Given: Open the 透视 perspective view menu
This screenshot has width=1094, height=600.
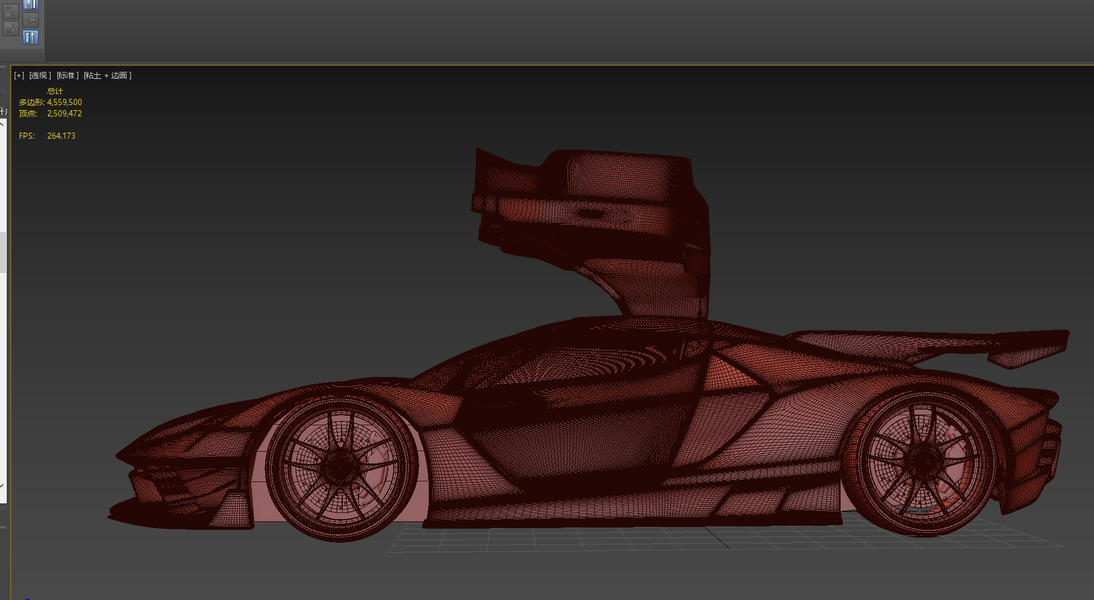Looking at the screenshot, I should [x=40, y=75].
